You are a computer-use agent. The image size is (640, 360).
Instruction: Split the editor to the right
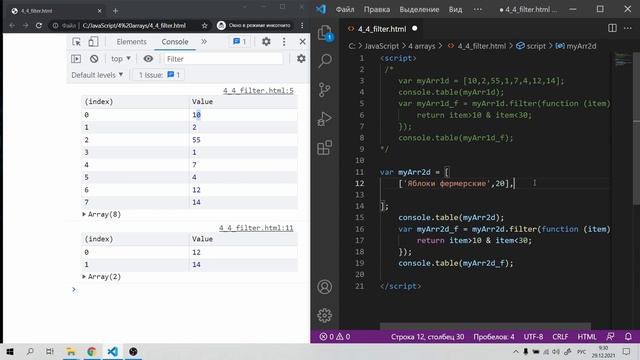coord(612,28)
